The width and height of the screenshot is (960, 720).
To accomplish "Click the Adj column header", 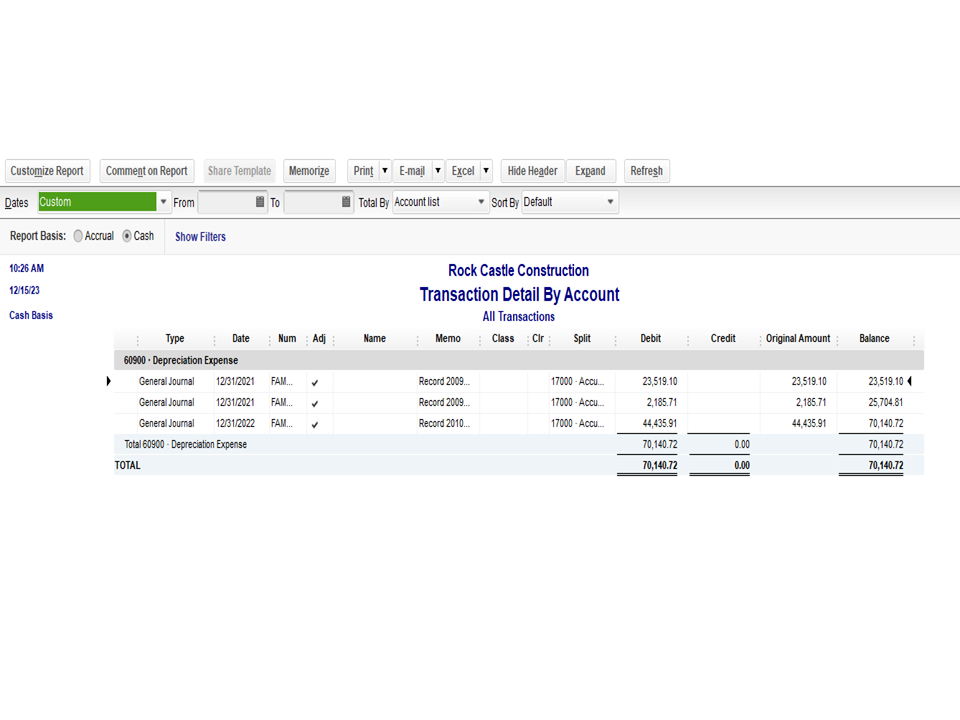I will point(319,339).
